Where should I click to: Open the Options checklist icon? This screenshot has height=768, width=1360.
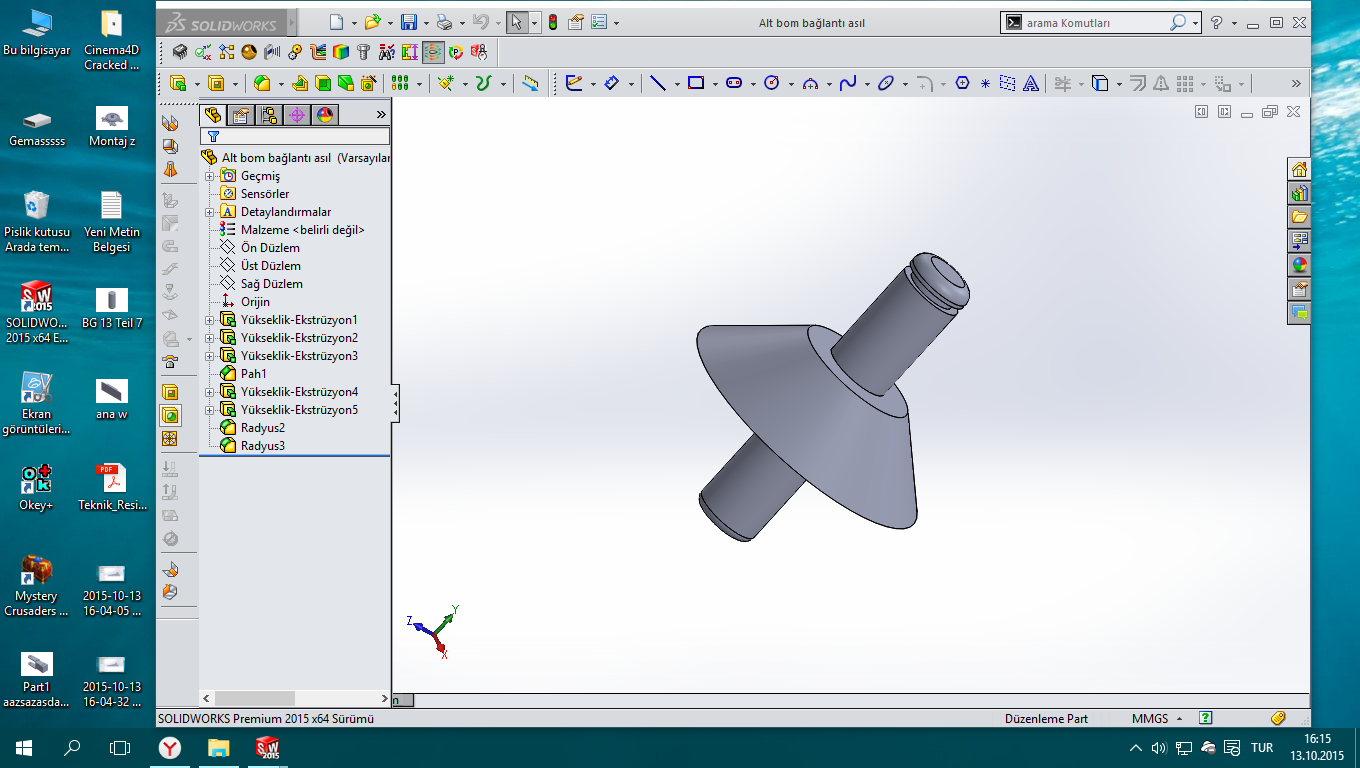pyautogui.click(x=600, y=22)
